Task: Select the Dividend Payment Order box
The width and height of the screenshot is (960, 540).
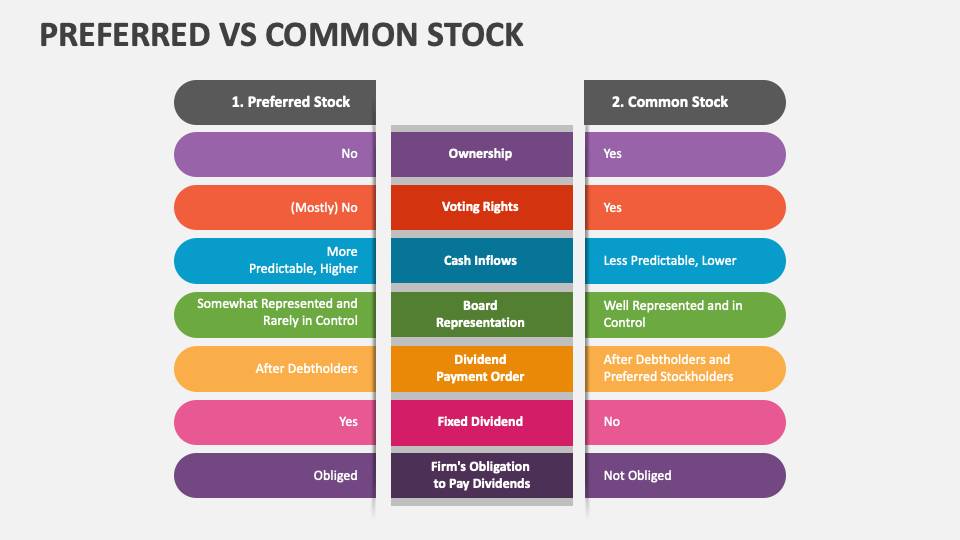Action: click(x=482, y=369)
